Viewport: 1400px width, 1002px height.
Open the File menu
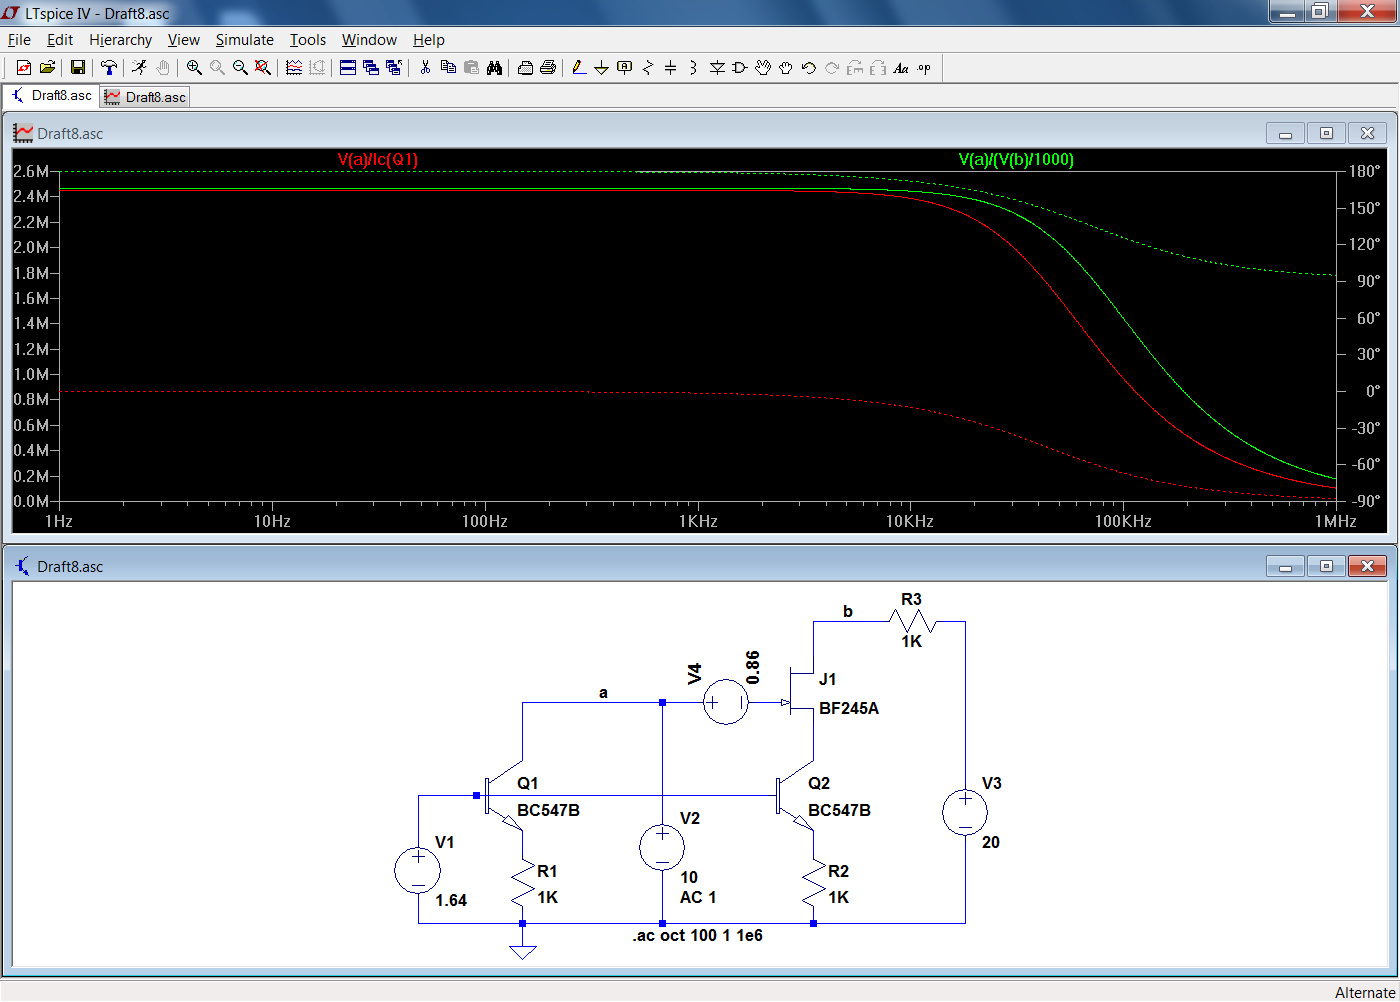pos(19,40)
